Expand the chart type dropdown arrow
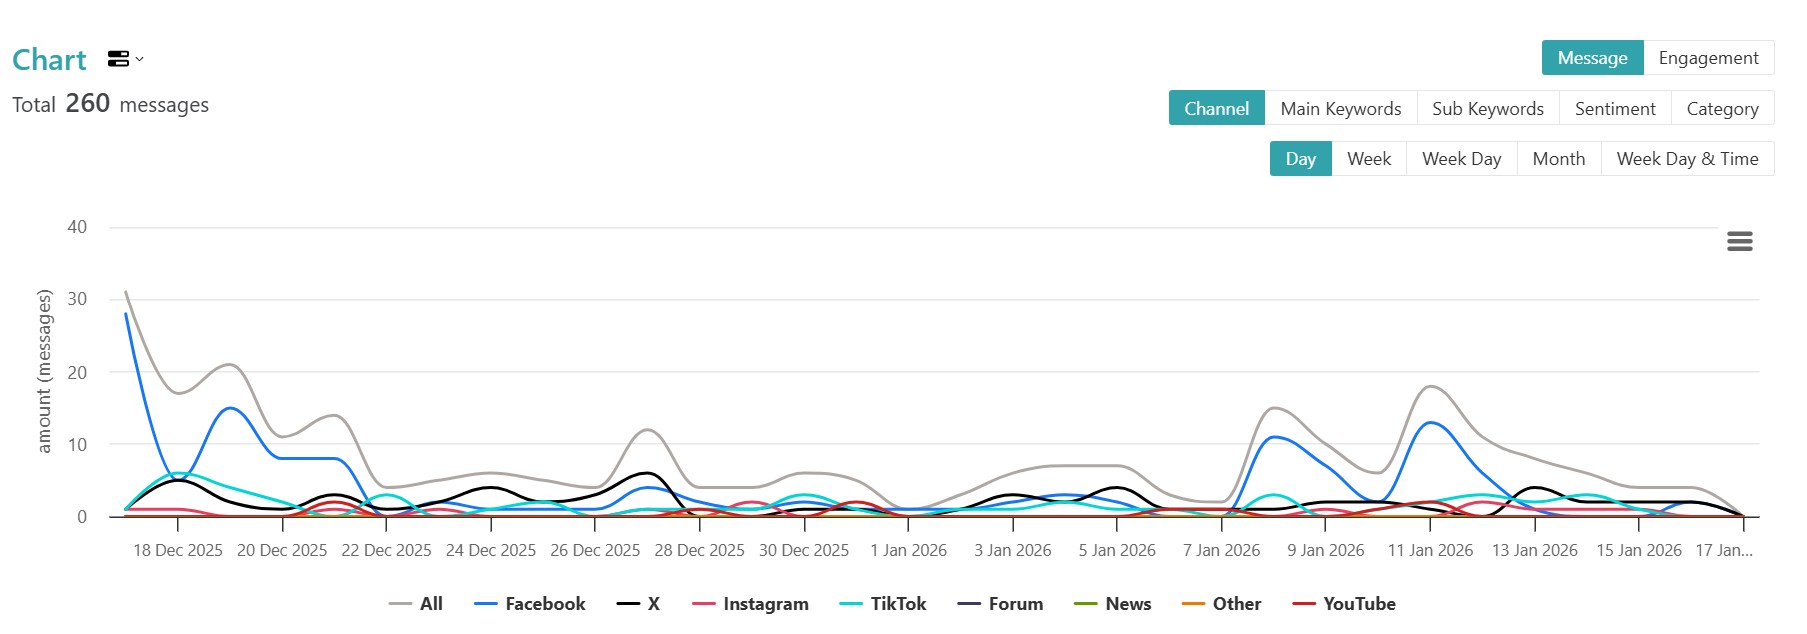 139,59
